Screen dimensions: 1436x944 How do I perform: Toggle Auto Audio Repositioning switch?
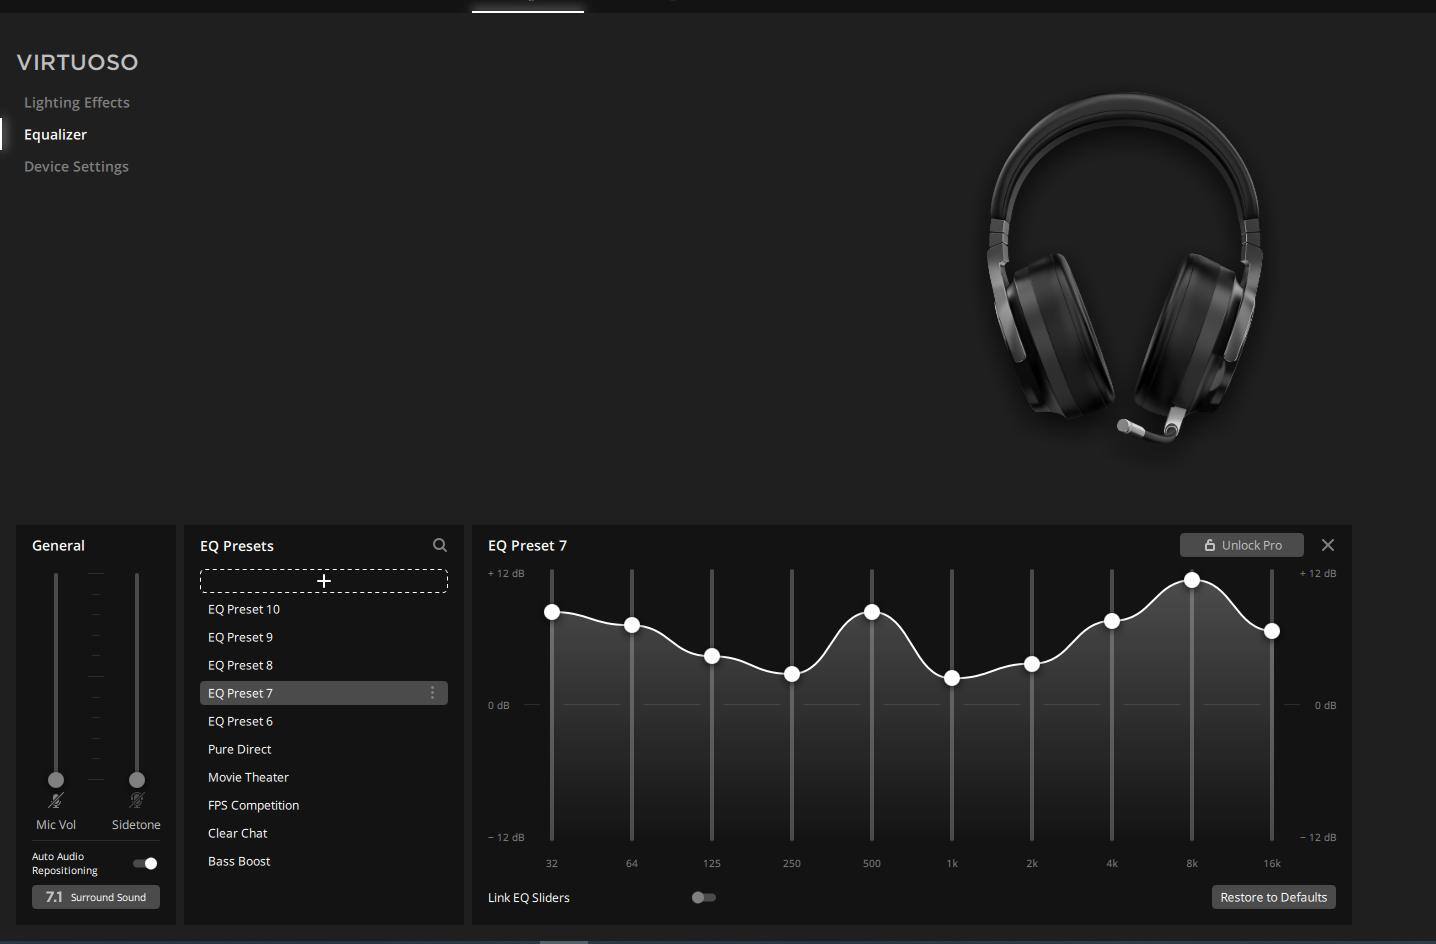[x=146, y=863]
